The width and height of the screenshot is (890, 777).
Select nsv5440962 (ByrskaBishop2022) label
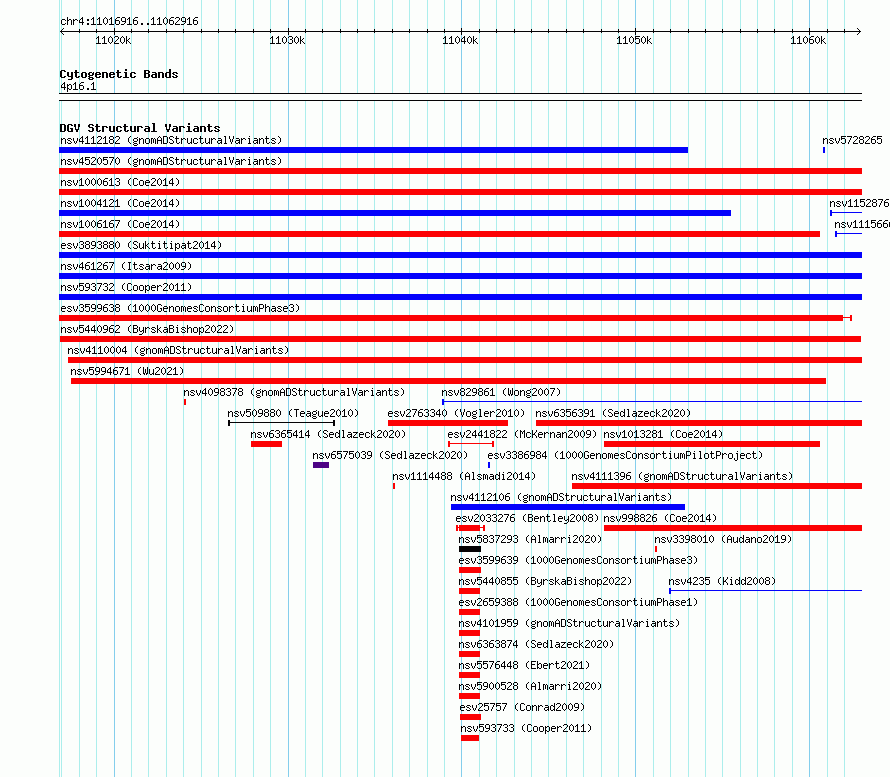(147, 329)
